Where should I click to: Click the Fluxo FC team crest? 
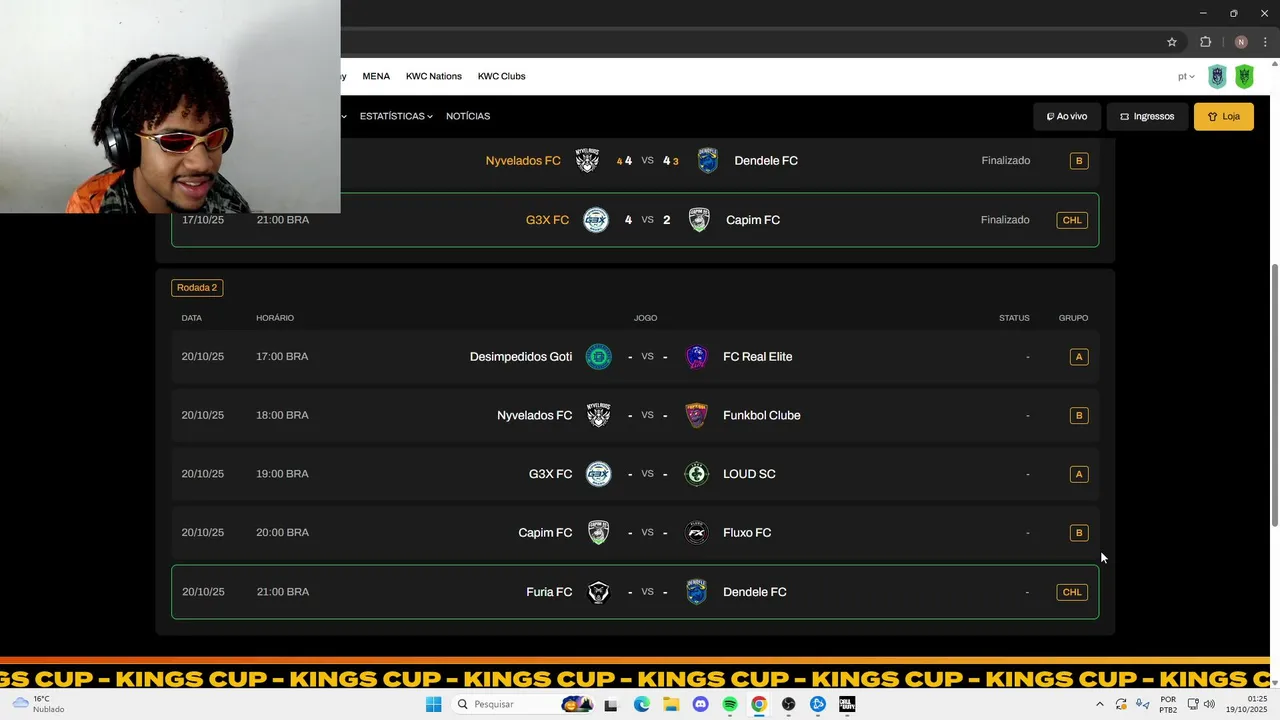(x=697, y=533)
